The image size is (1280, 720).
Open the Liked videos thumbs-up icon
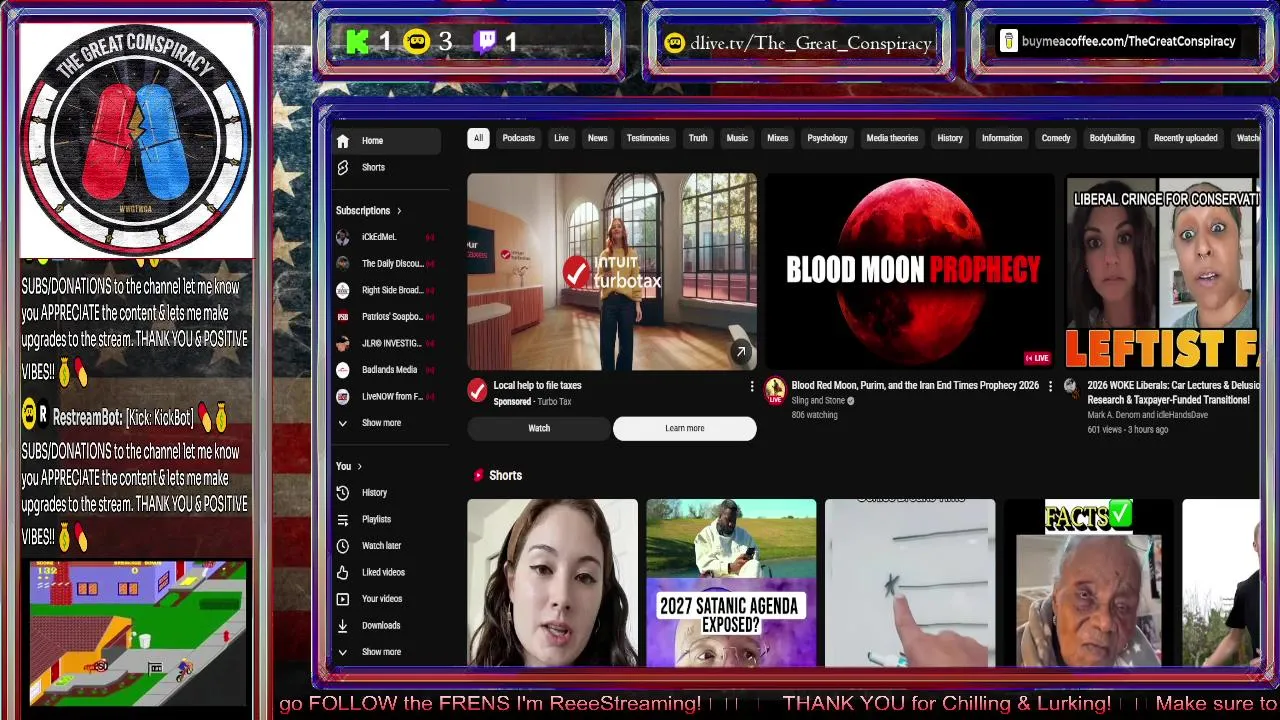(343, 572)
